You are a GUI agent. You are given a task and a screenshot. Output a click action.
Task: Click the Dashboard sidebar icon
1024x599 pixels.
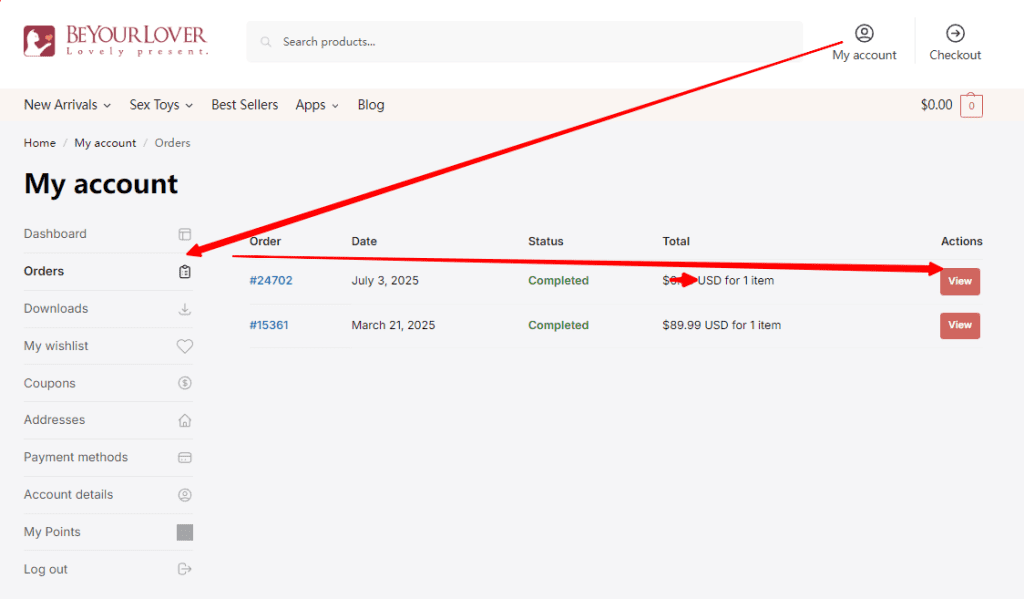click(184, 234)
